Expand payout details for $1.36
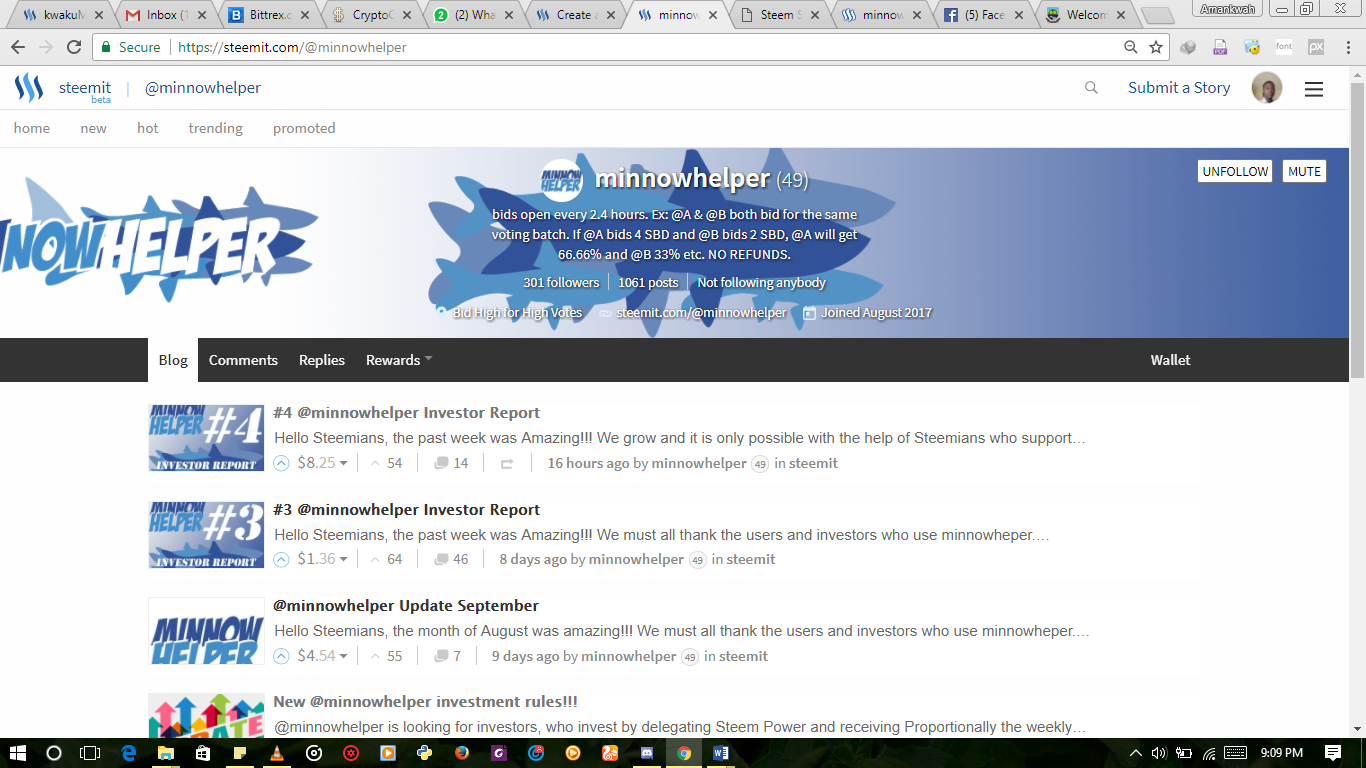 coord(323,559)
